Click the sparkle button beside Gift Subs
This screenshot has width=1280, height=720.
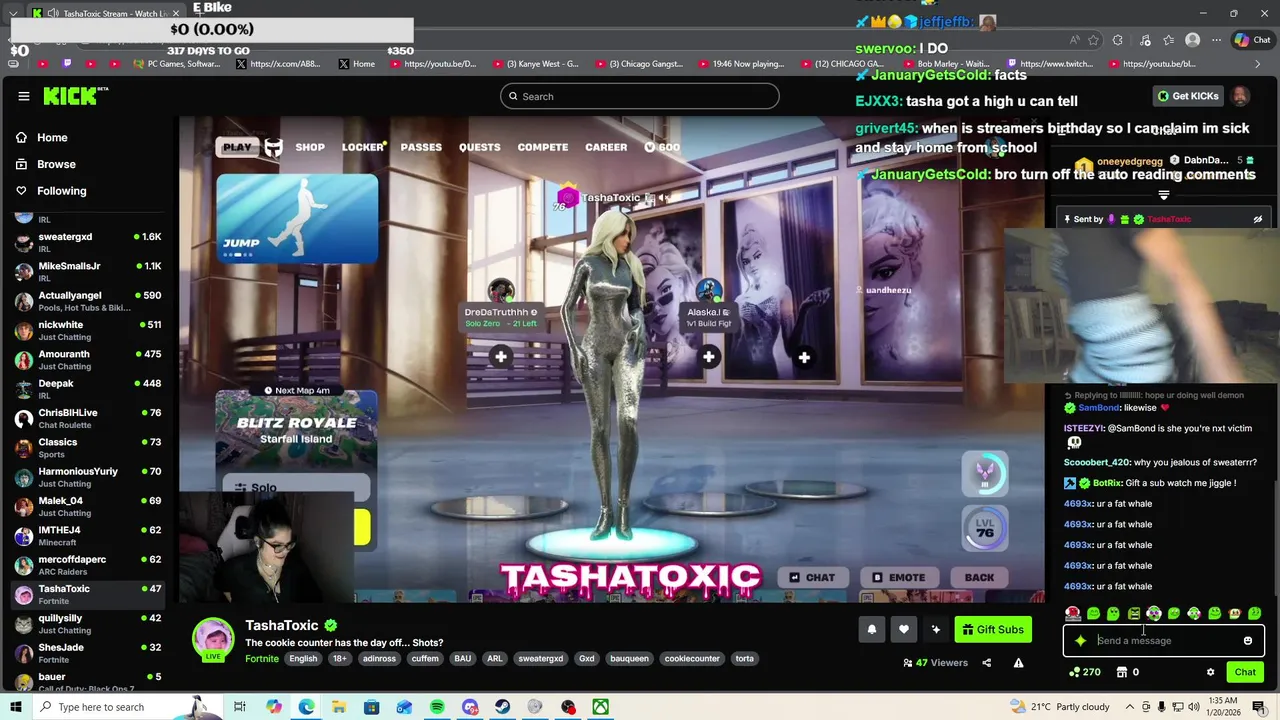(936, 629)
